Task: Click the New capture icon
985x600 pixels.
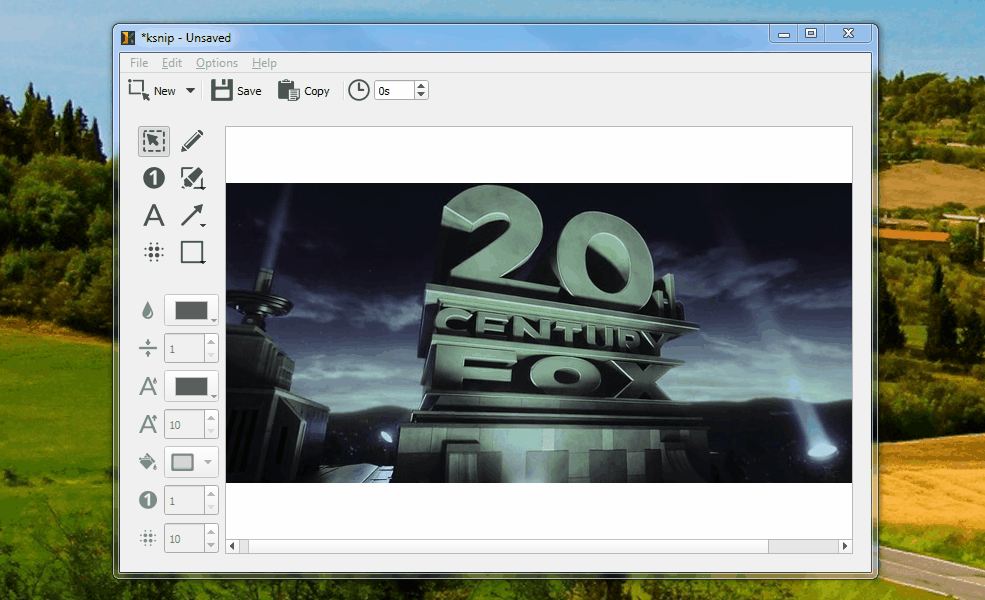Action: 139,90
